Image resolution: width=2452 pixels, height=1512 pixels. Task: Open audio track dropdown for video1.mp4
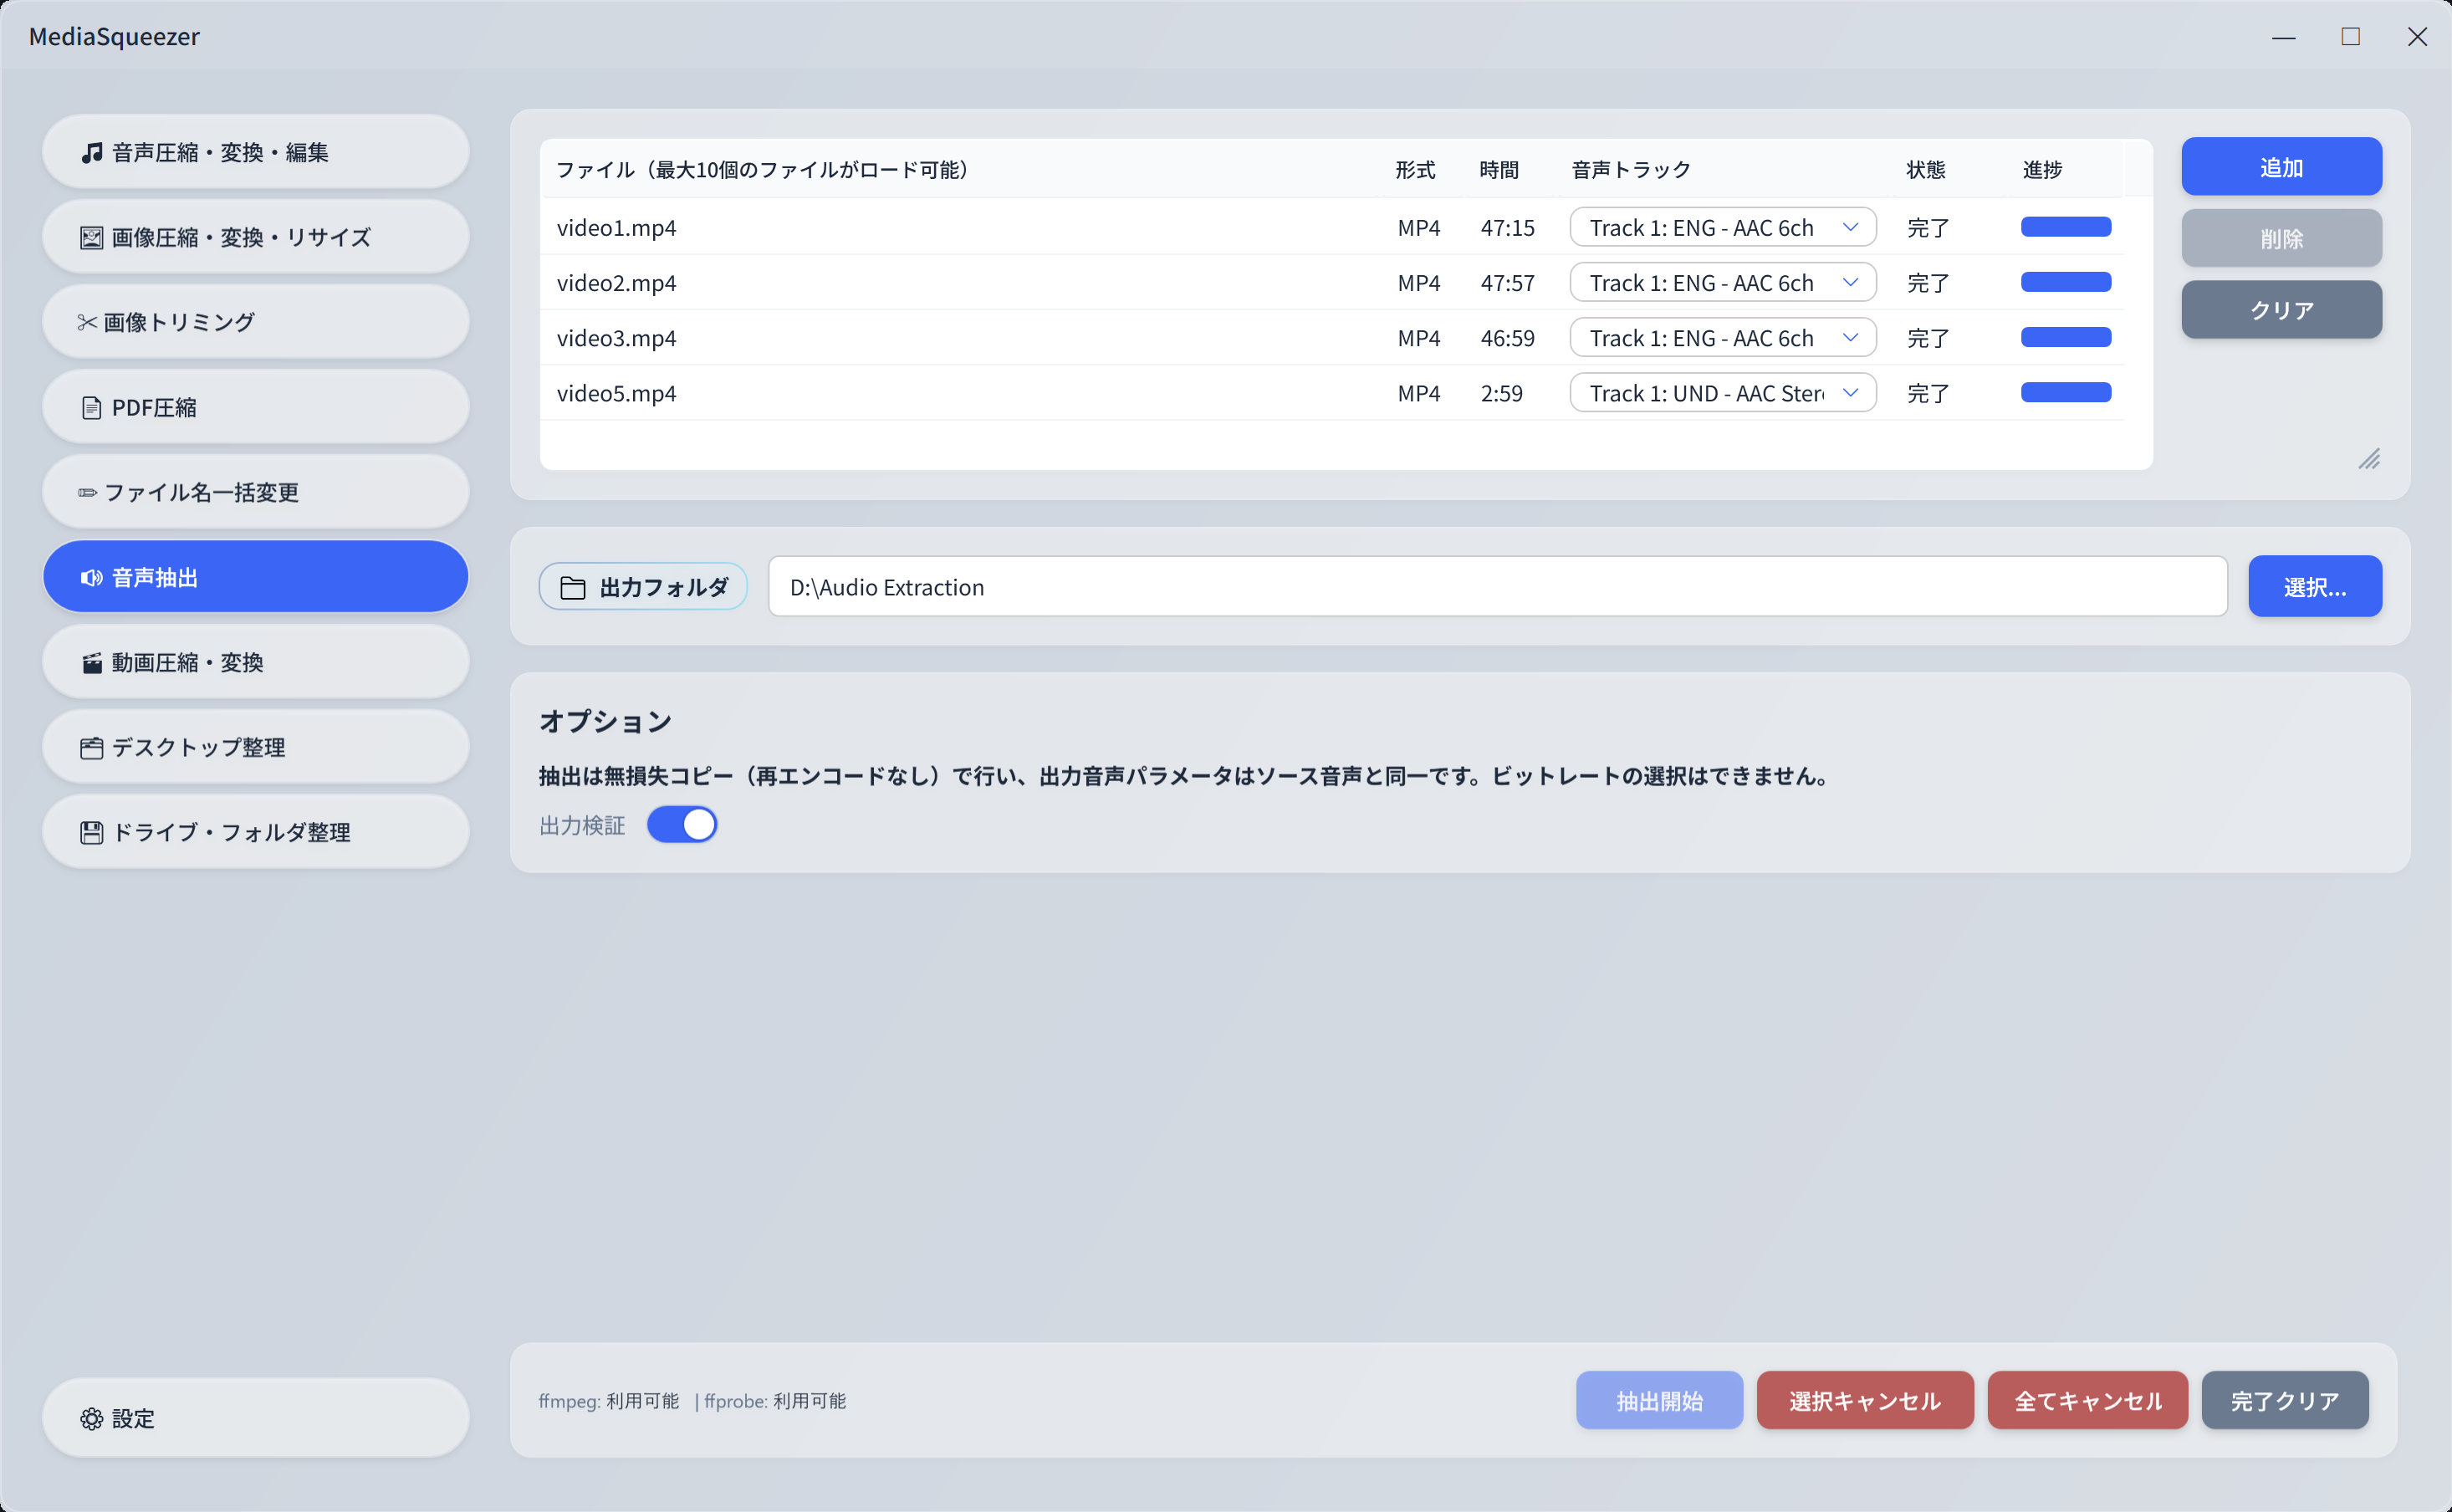point(1722,227)
